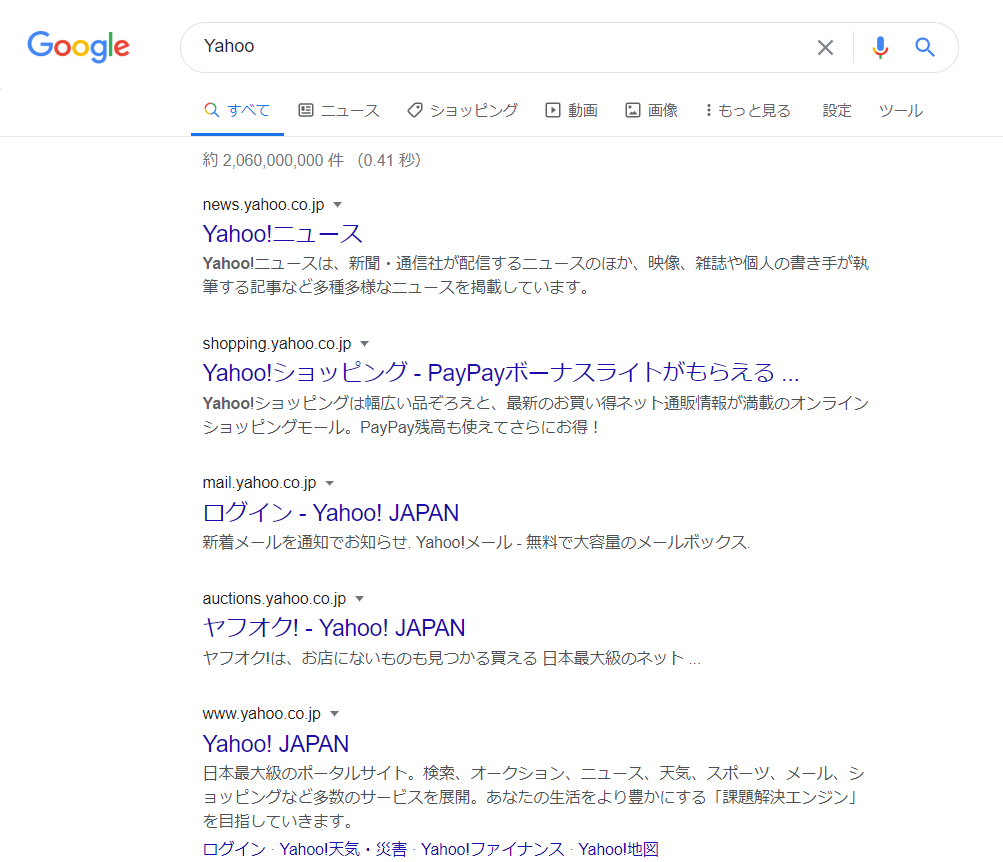Clear the search box with the X icon
Image resolution: width=1003 pixels, height=862 pixels.
(x=825, y=47)
